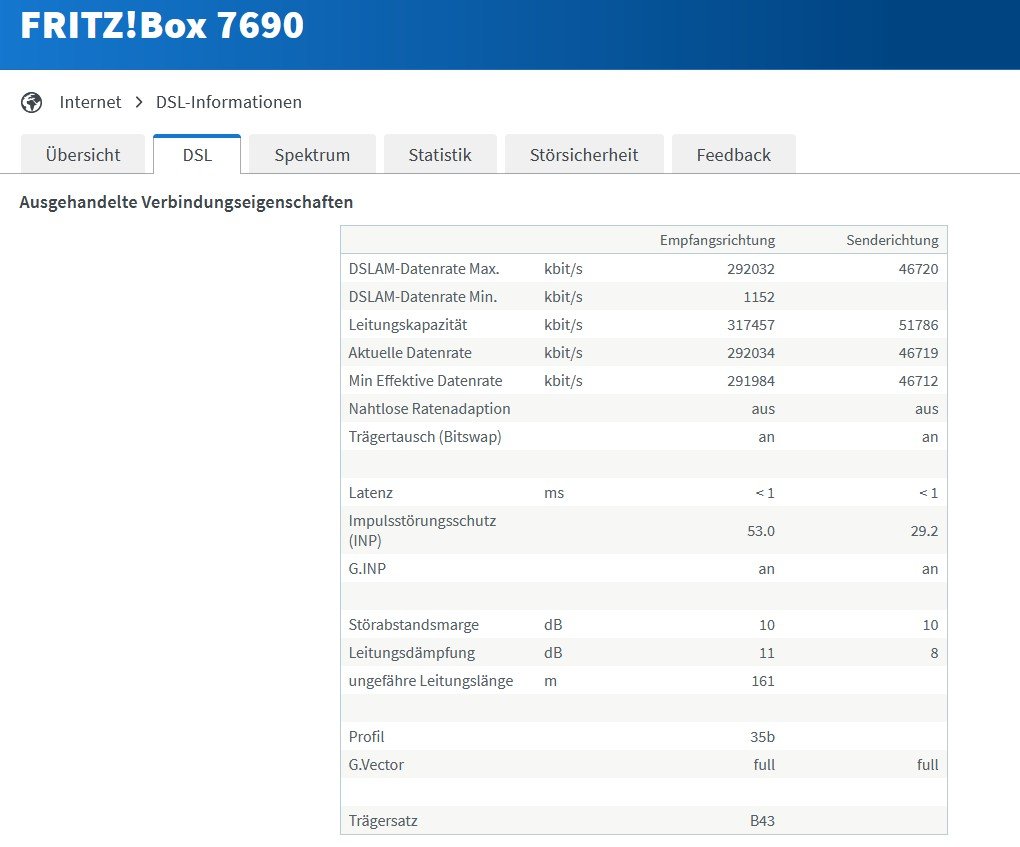The image size is (1020, 847).
Task: Click Bitswap an value in Senderichtung
Action: click(930, 437)
